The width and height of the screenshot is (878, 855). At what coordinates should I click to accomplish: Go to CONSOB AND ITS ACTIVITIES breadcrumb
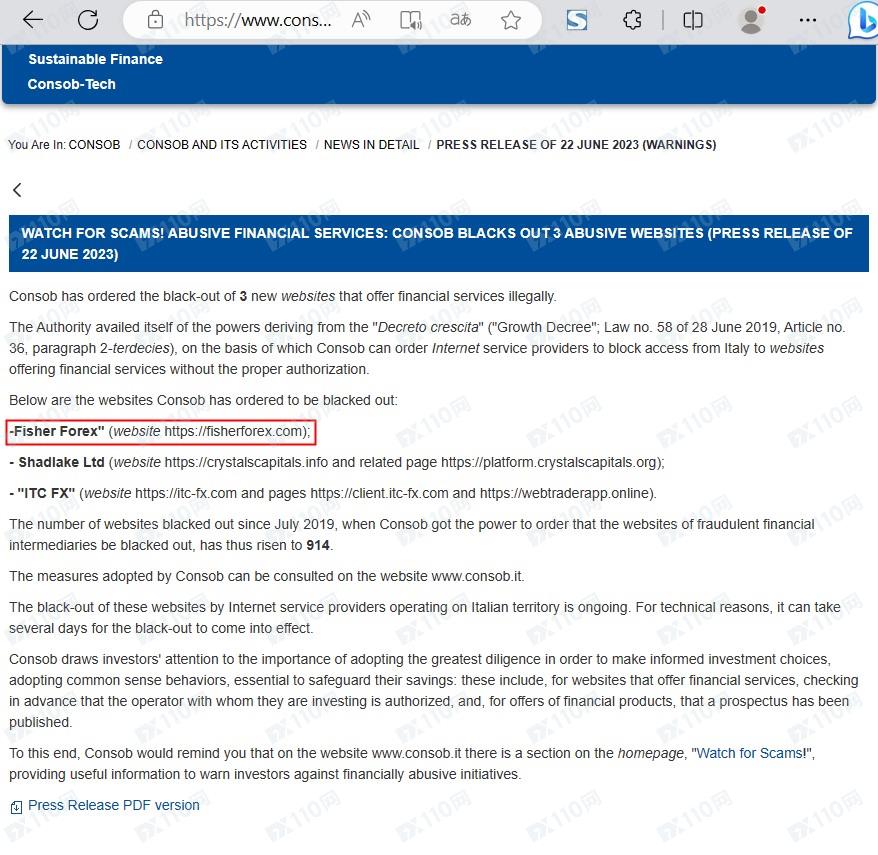click(222, 145)
